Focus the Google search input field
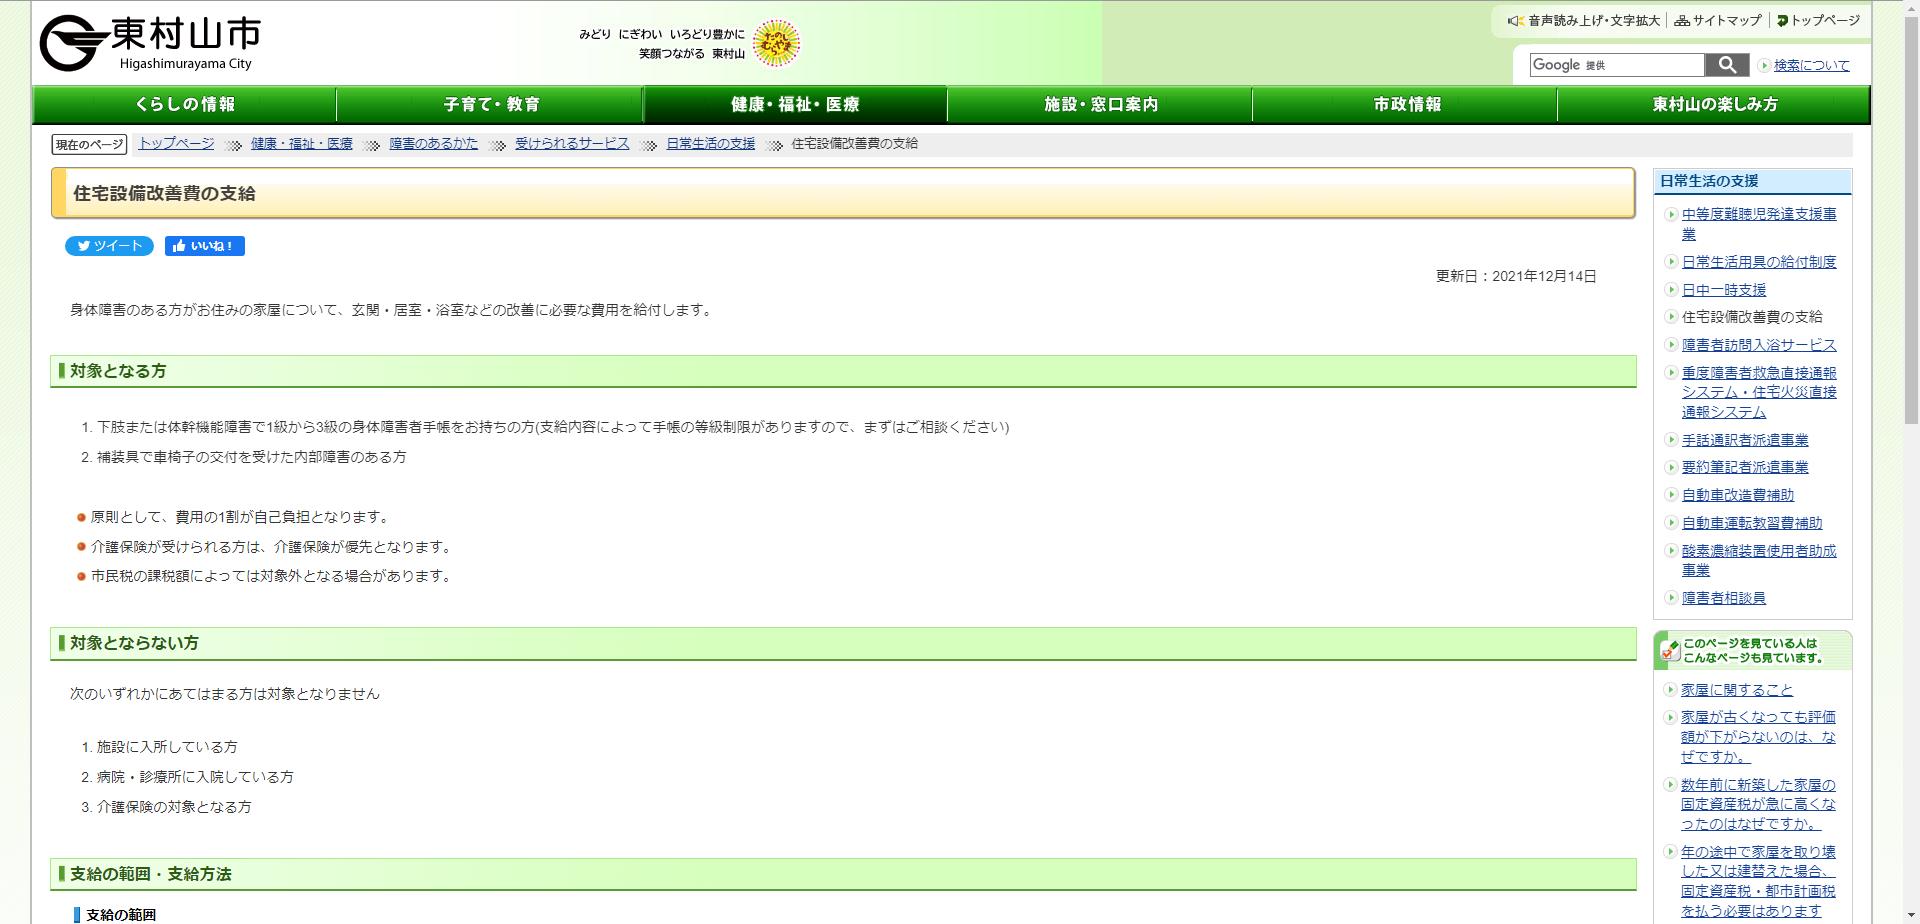Screen dimensions: 1920x924 point(1616,65)
